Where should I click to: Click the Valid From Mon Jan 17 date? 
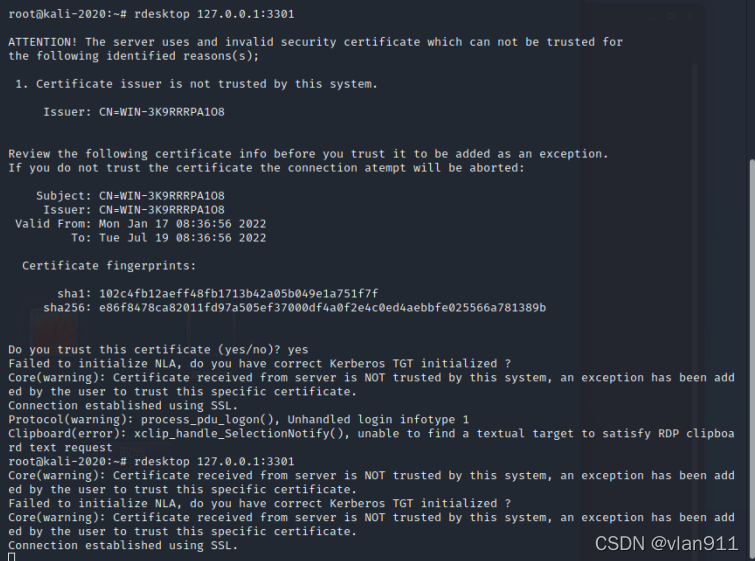click(182, 224)
